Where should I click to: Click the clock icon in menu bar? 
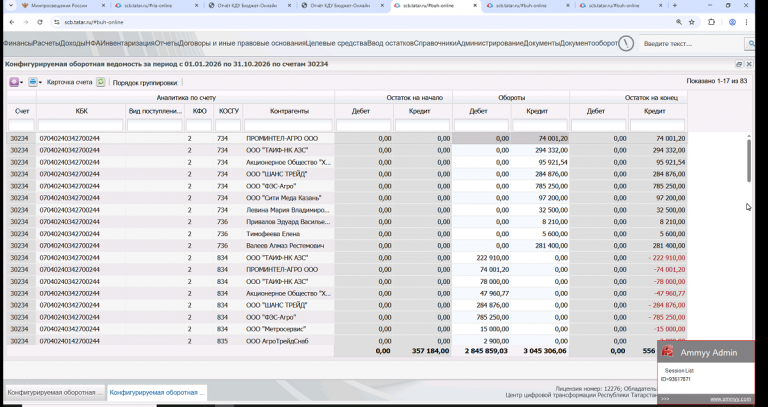point(626,43)
